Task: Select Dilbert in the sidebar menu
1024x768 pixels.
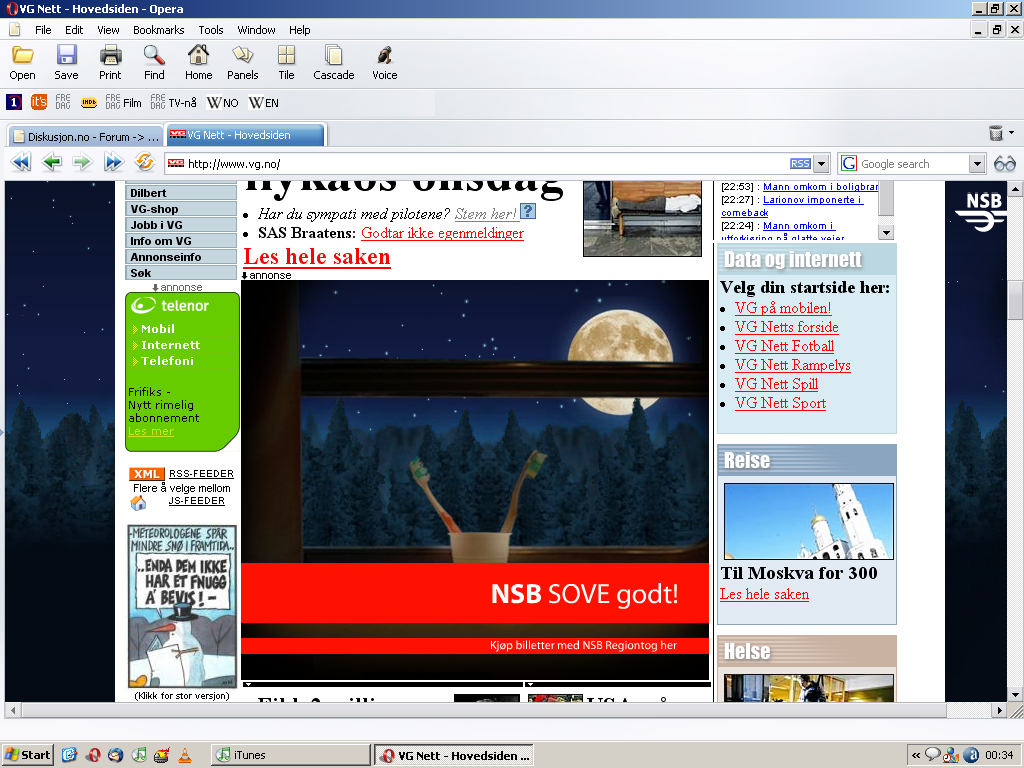Action: click(181, 193)
